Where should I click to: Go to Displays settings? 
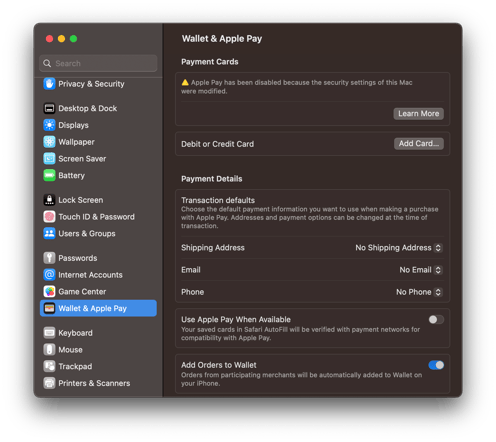point(98,125)
